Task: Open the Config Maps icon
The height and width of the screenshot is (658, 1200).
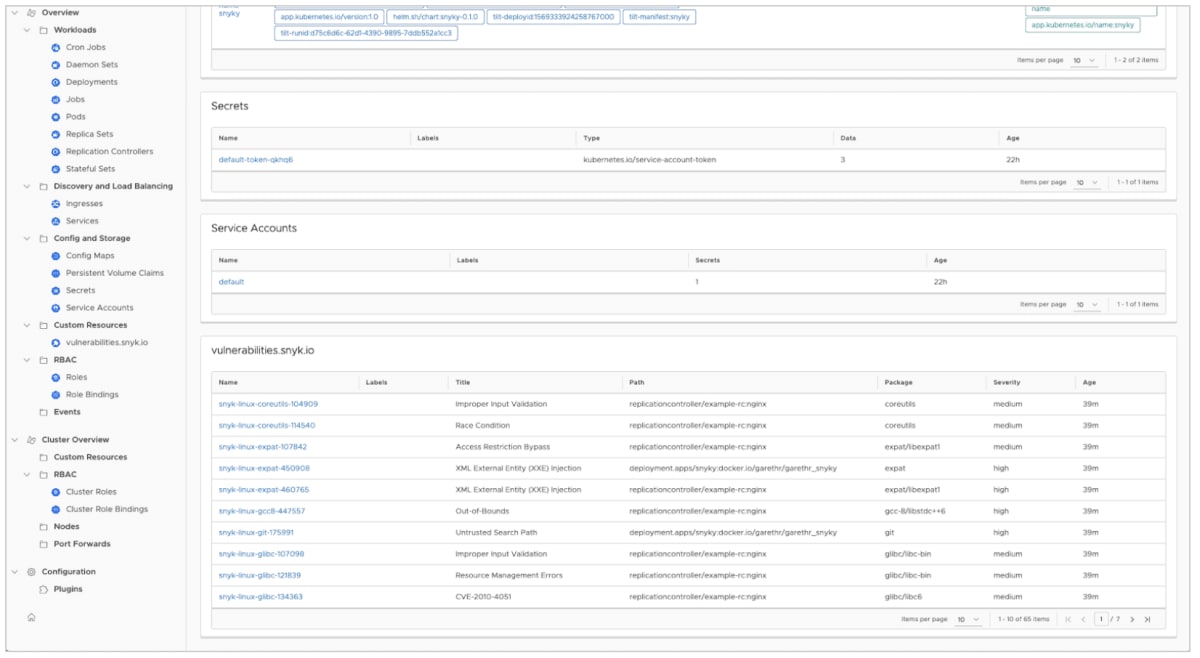Action: tap(56, 256)
